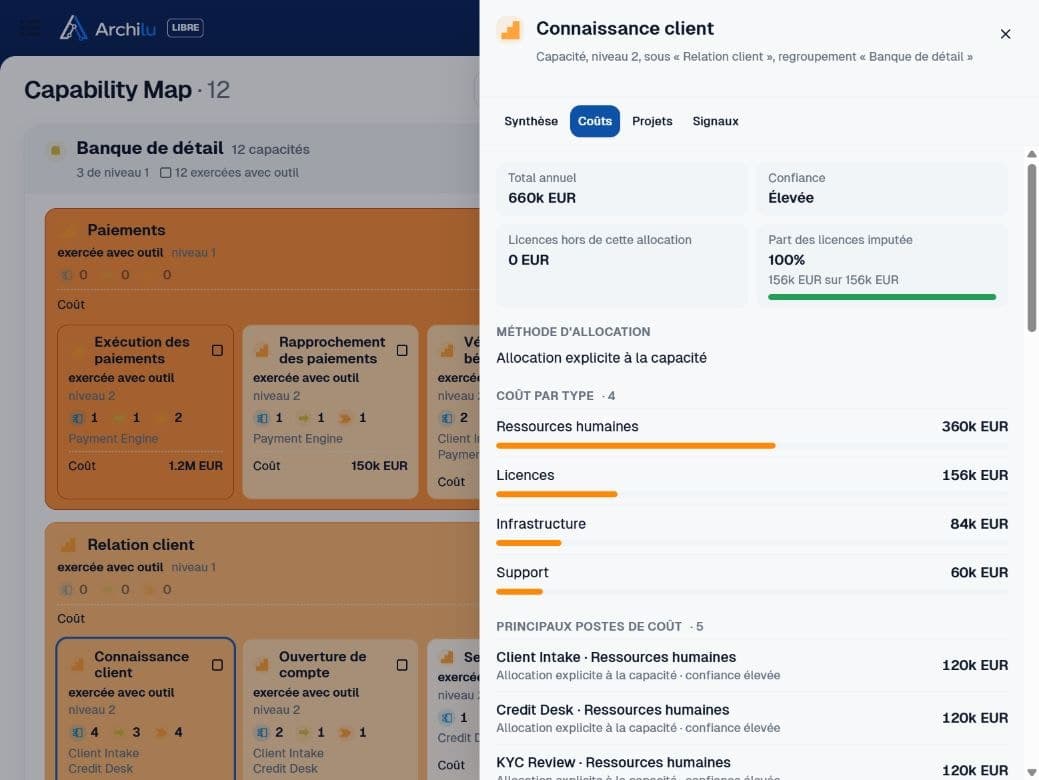This screenshot has height=780, width=1039.
Task: Click green arrow icon in Connaissance client card
Action: click(x=119, y=732)
